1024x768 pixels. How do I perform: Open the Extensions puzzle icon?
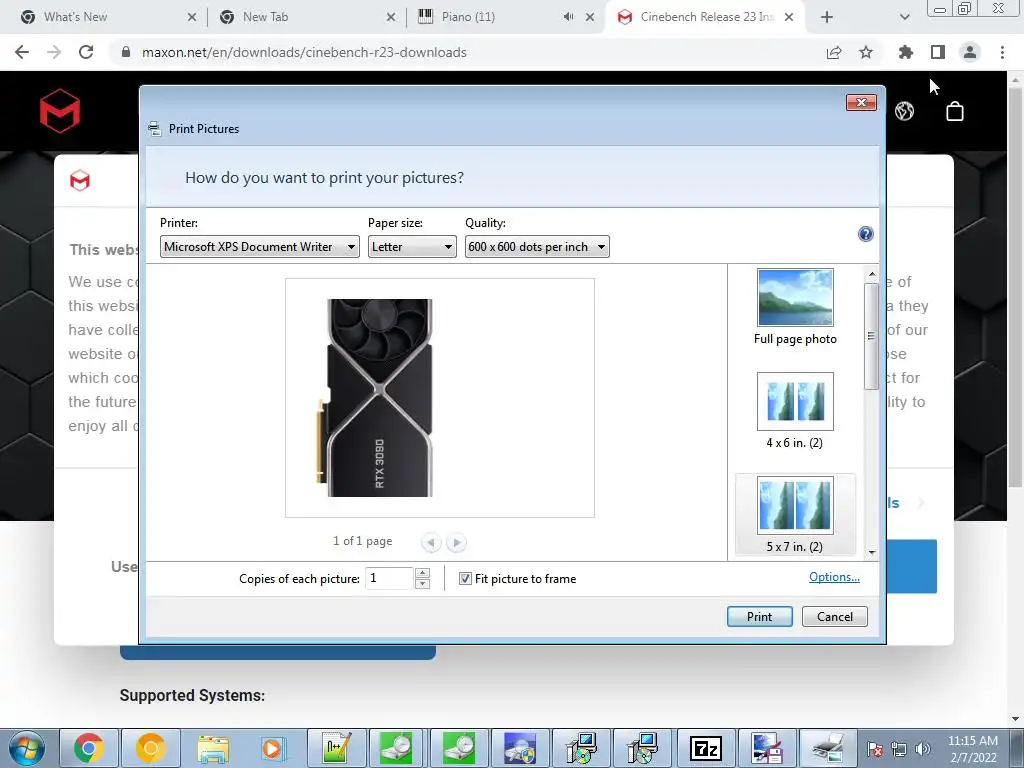click(x=906, y=52)
